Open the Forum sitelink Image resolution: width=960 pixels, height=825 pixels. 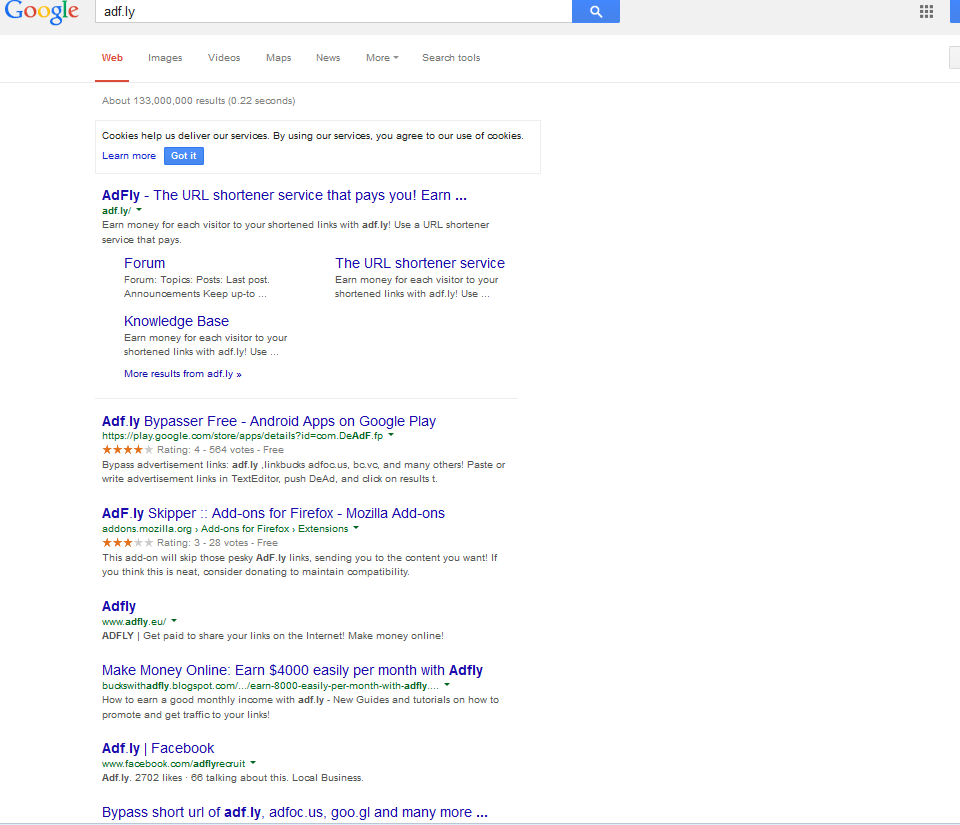pyautogui.click(x=144, y=263)
